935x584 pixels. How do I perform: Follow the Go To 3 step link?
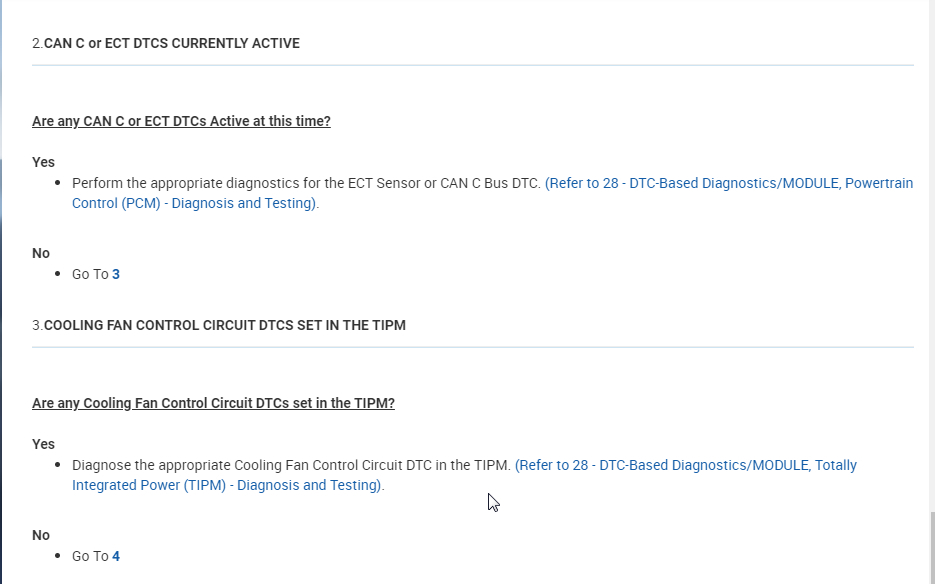point(116,274)
